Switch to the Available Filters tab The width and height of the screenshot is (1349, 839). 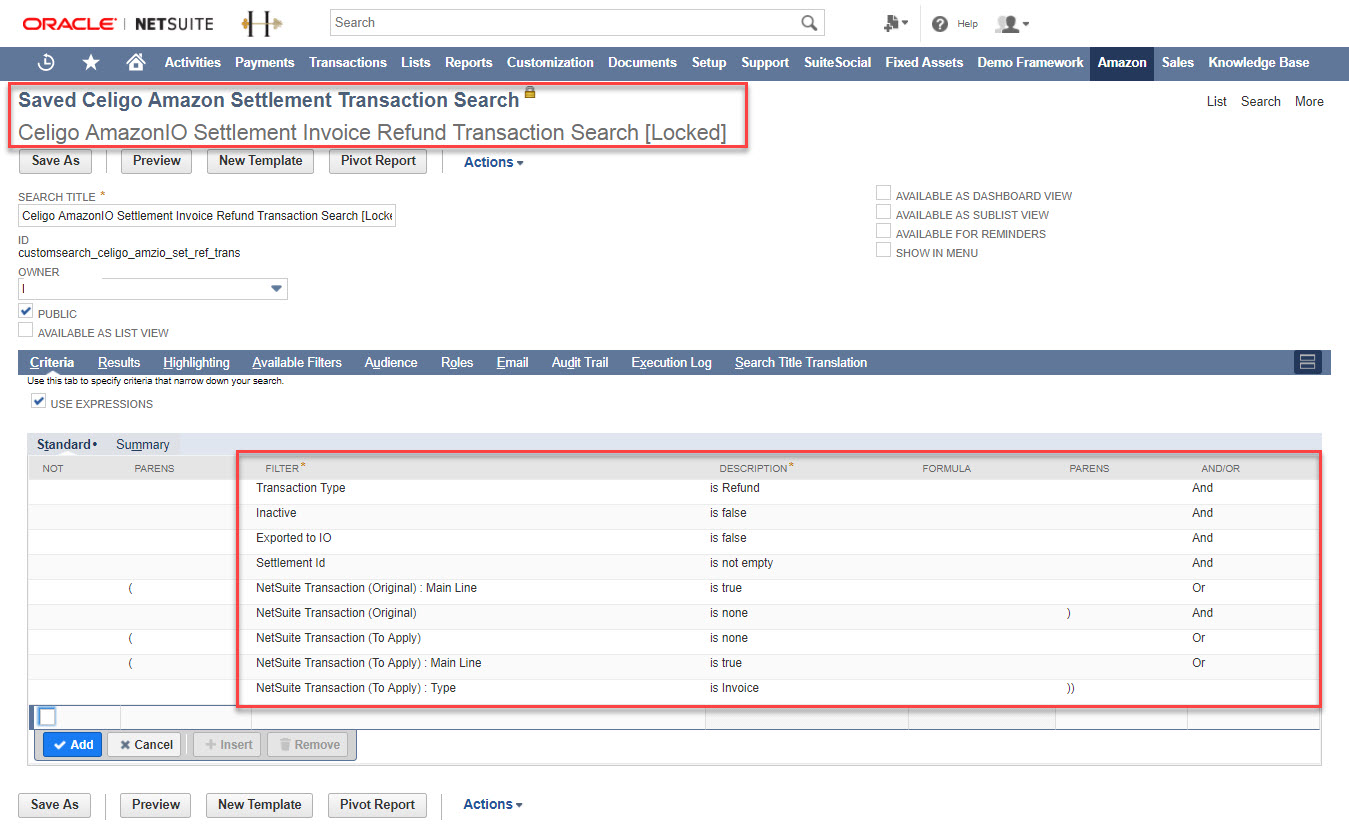[297, 362]
